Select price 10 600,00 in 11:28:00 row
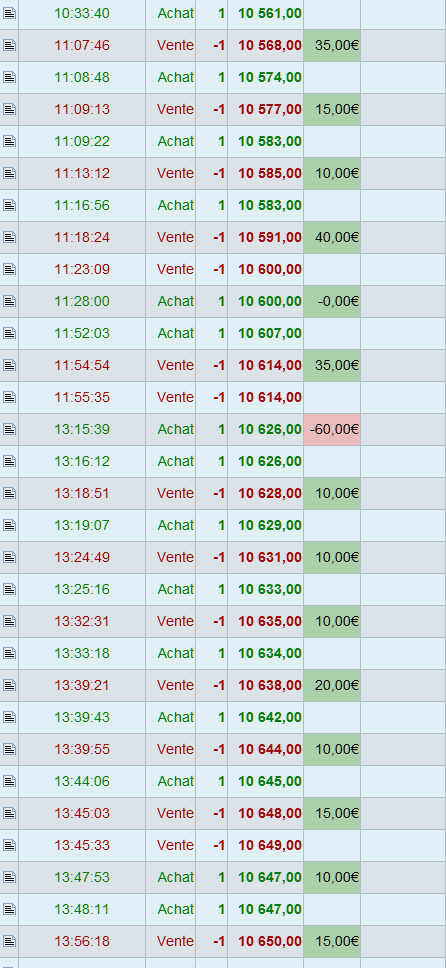This screenshot has width=446, height=968. tap(270, 301)
